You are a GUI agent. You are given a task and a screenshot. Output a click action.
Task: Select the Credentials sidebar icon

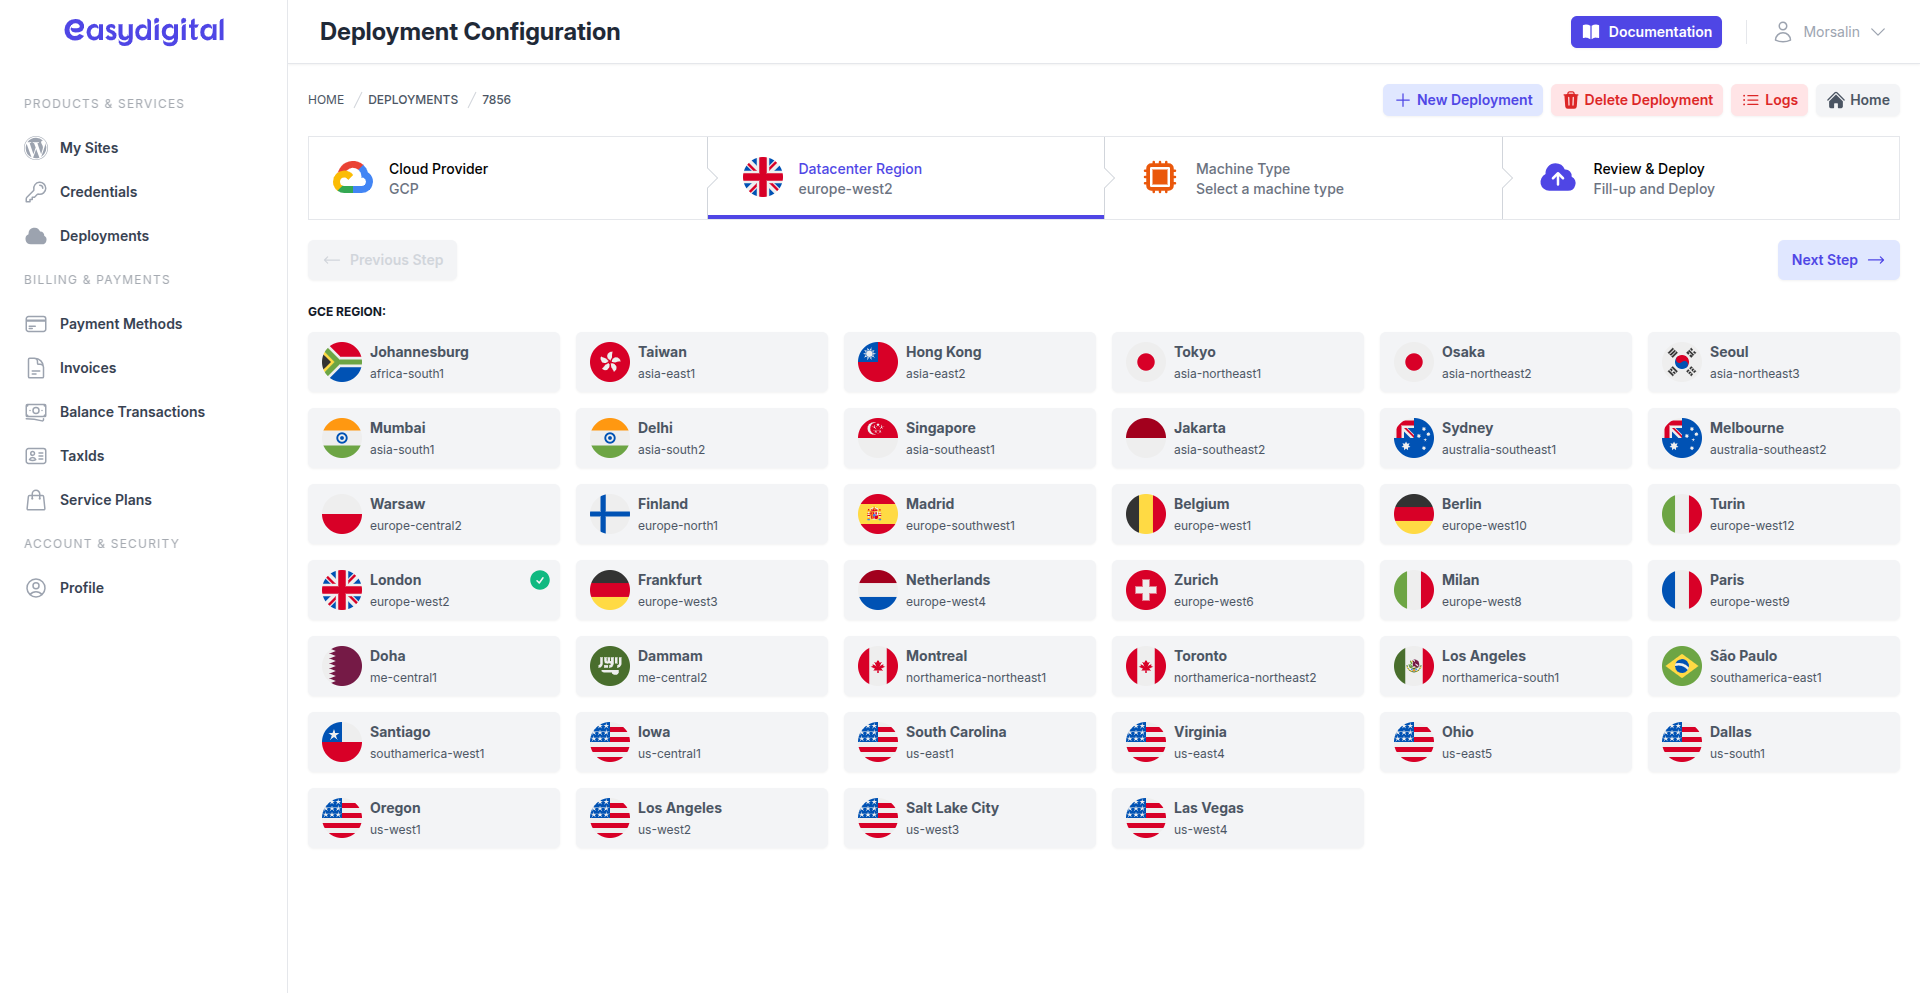37,191
